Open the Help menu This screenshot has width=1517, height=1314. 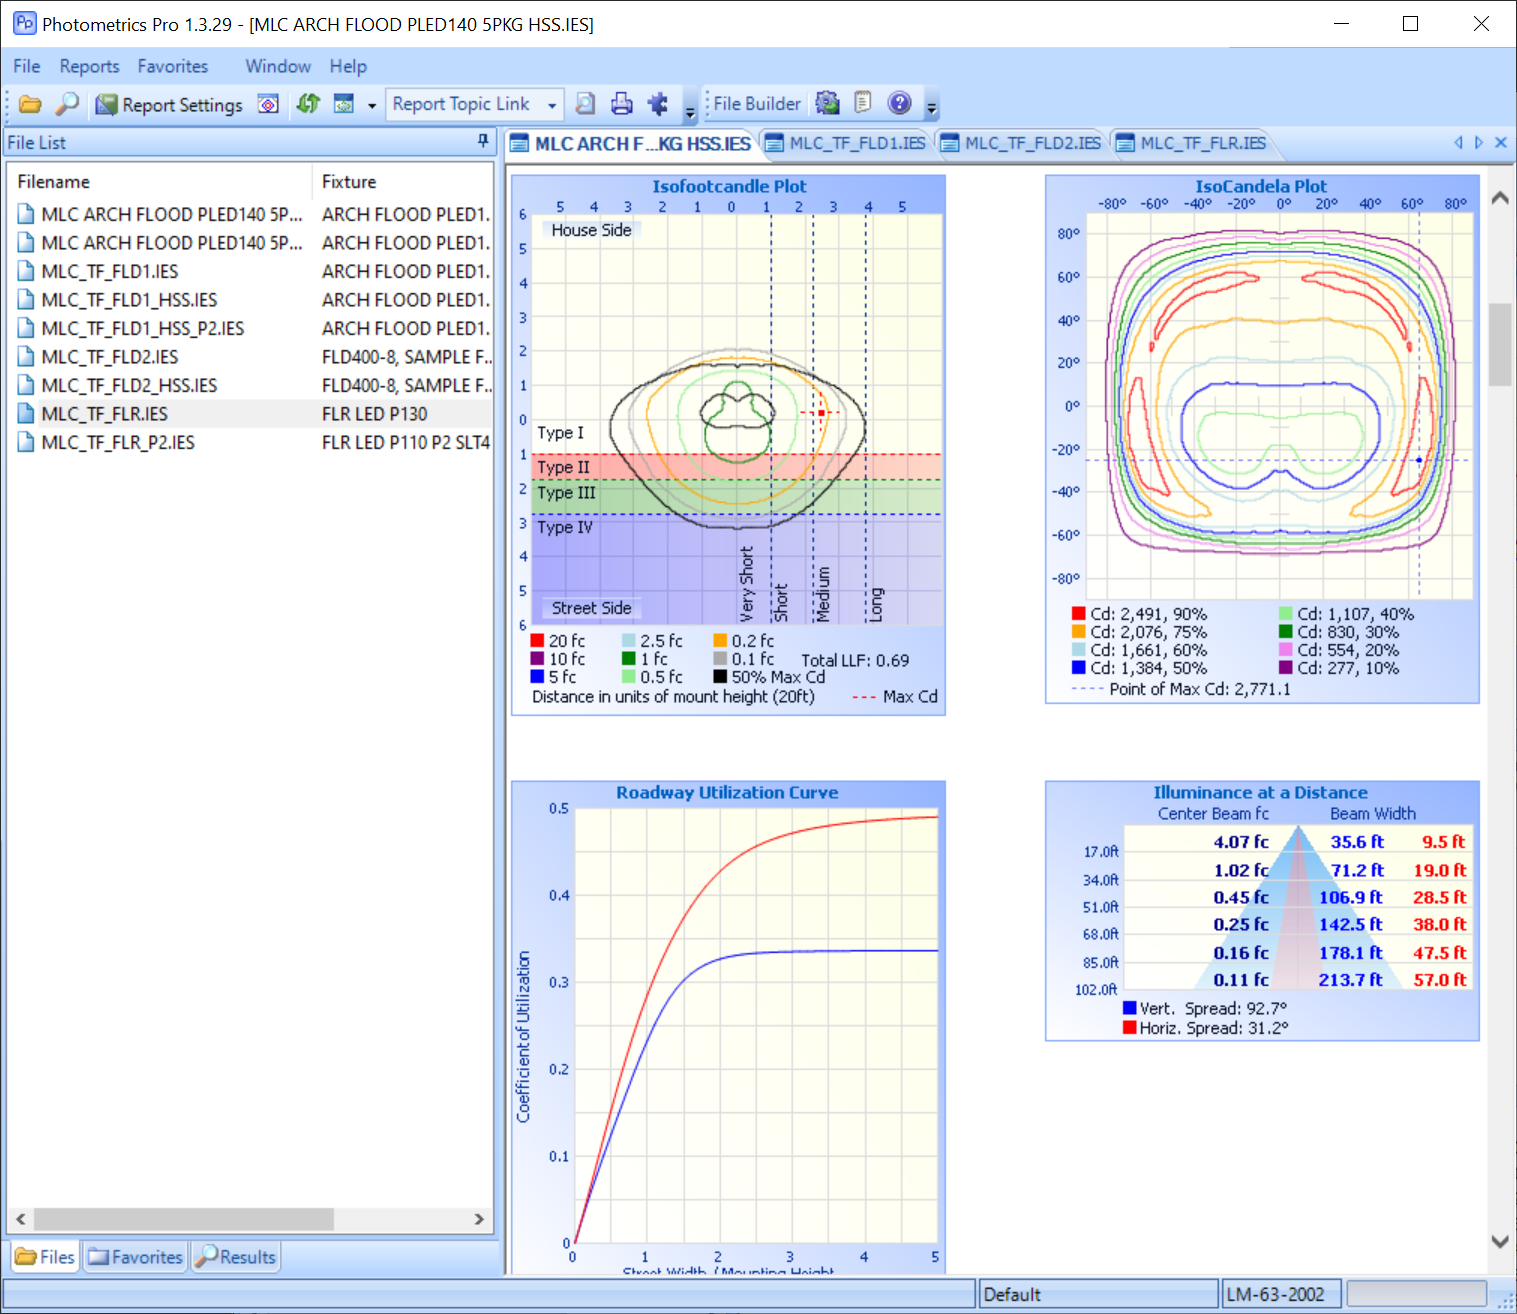[348, 66]
